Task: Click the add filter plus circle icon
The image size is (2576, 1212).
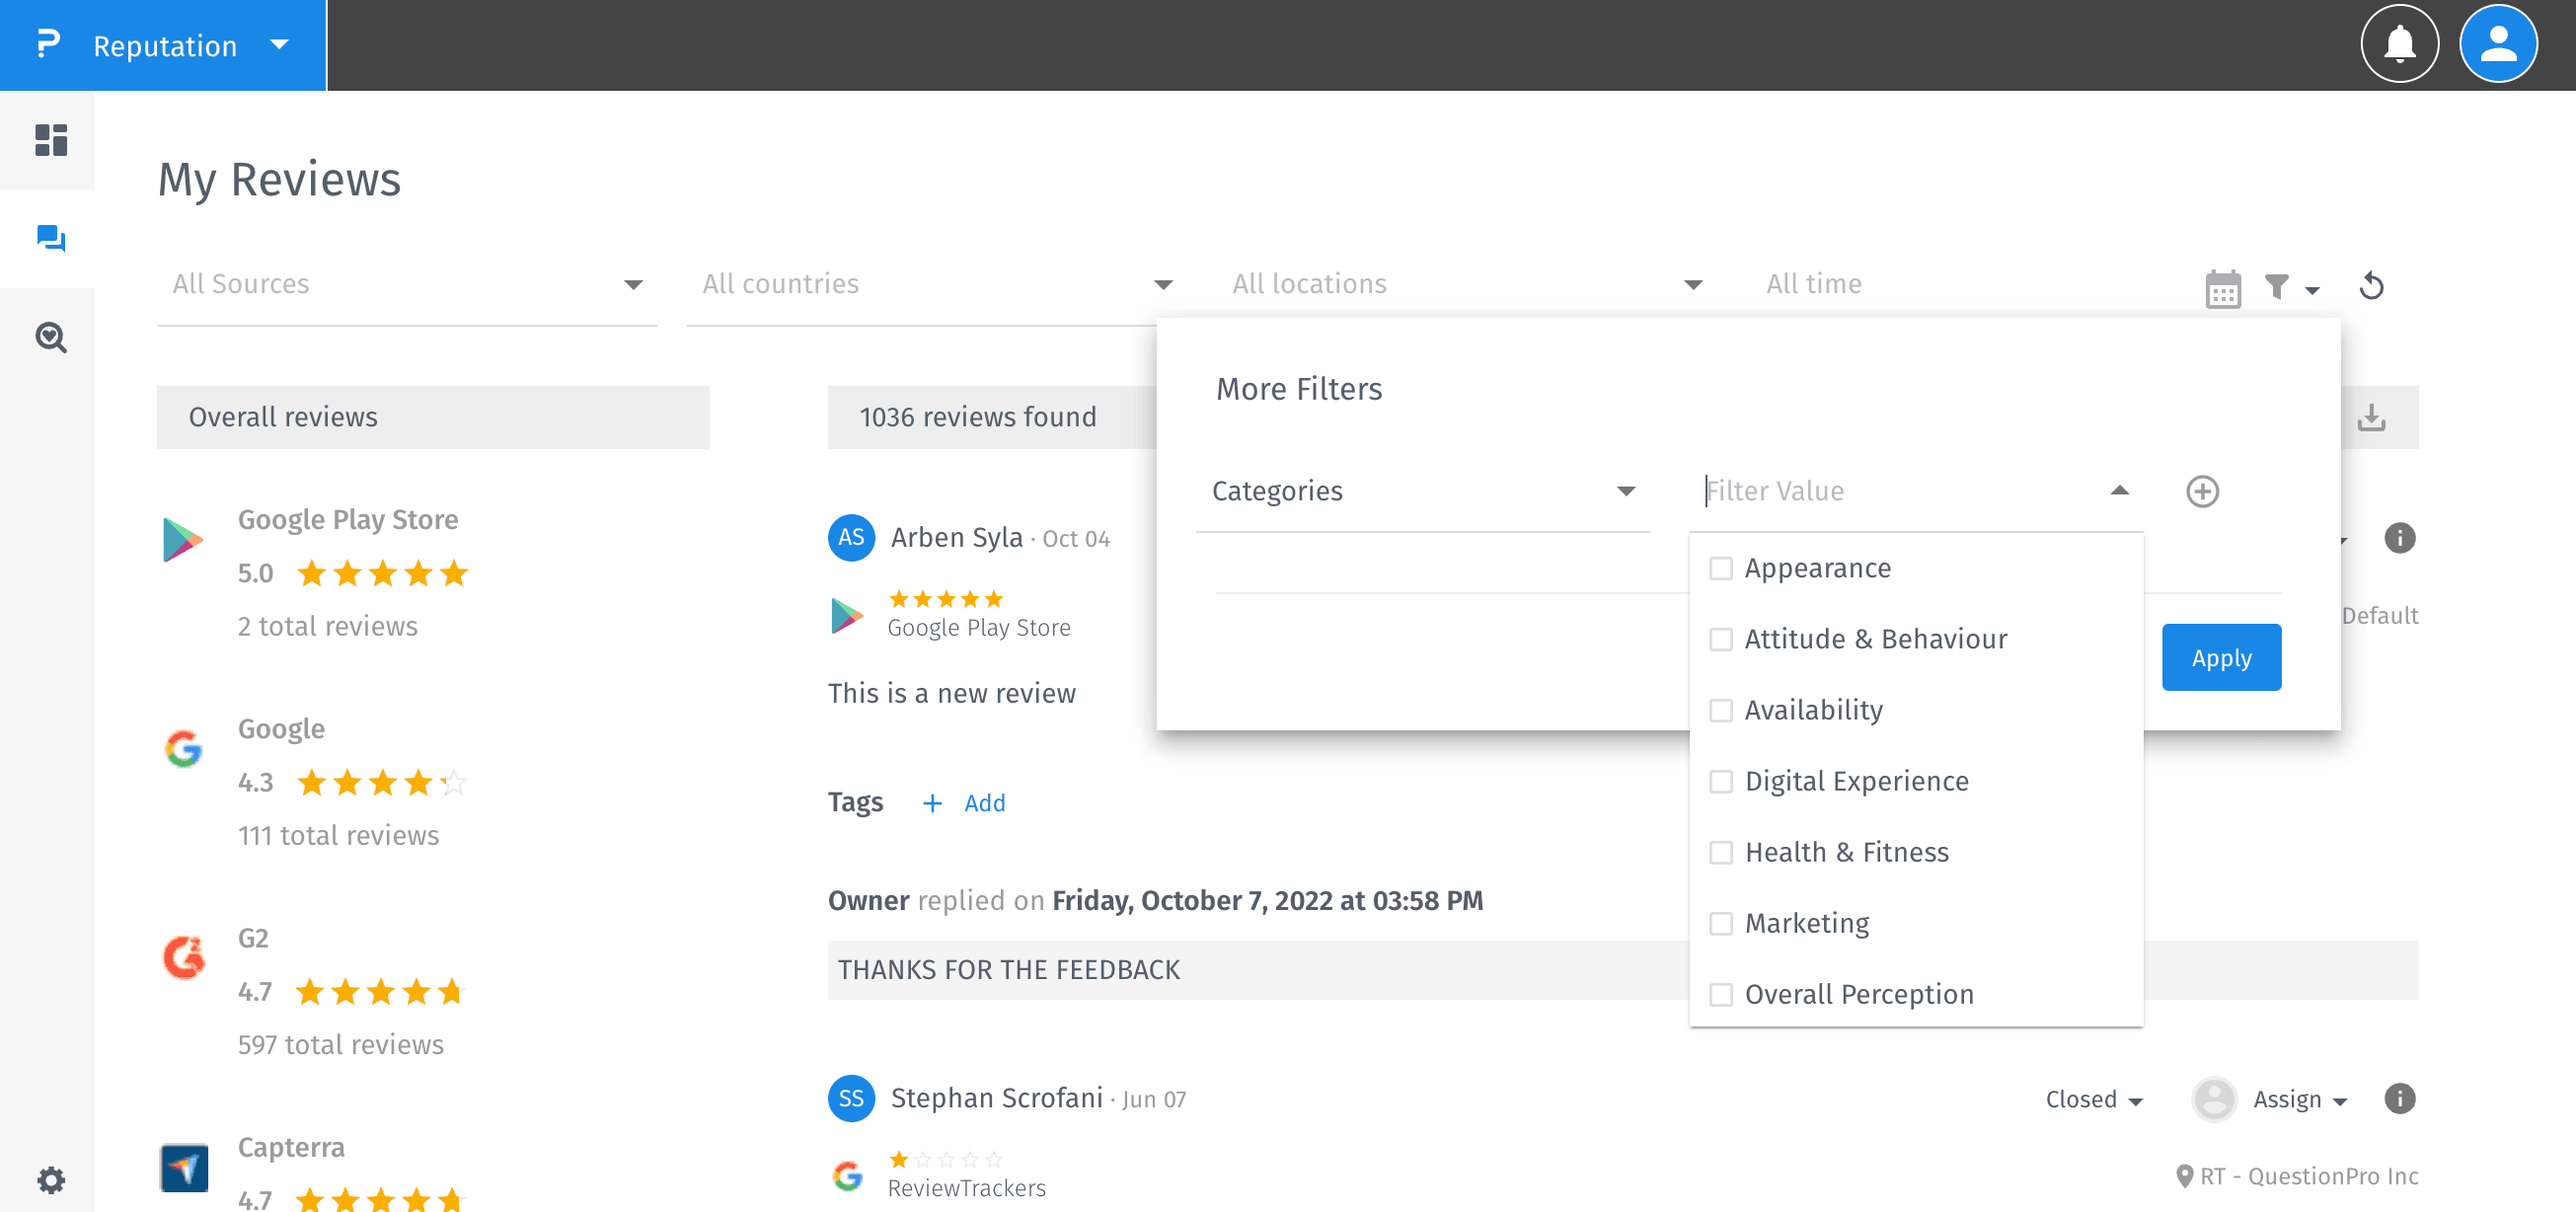Action: [x=2201, y=491]
